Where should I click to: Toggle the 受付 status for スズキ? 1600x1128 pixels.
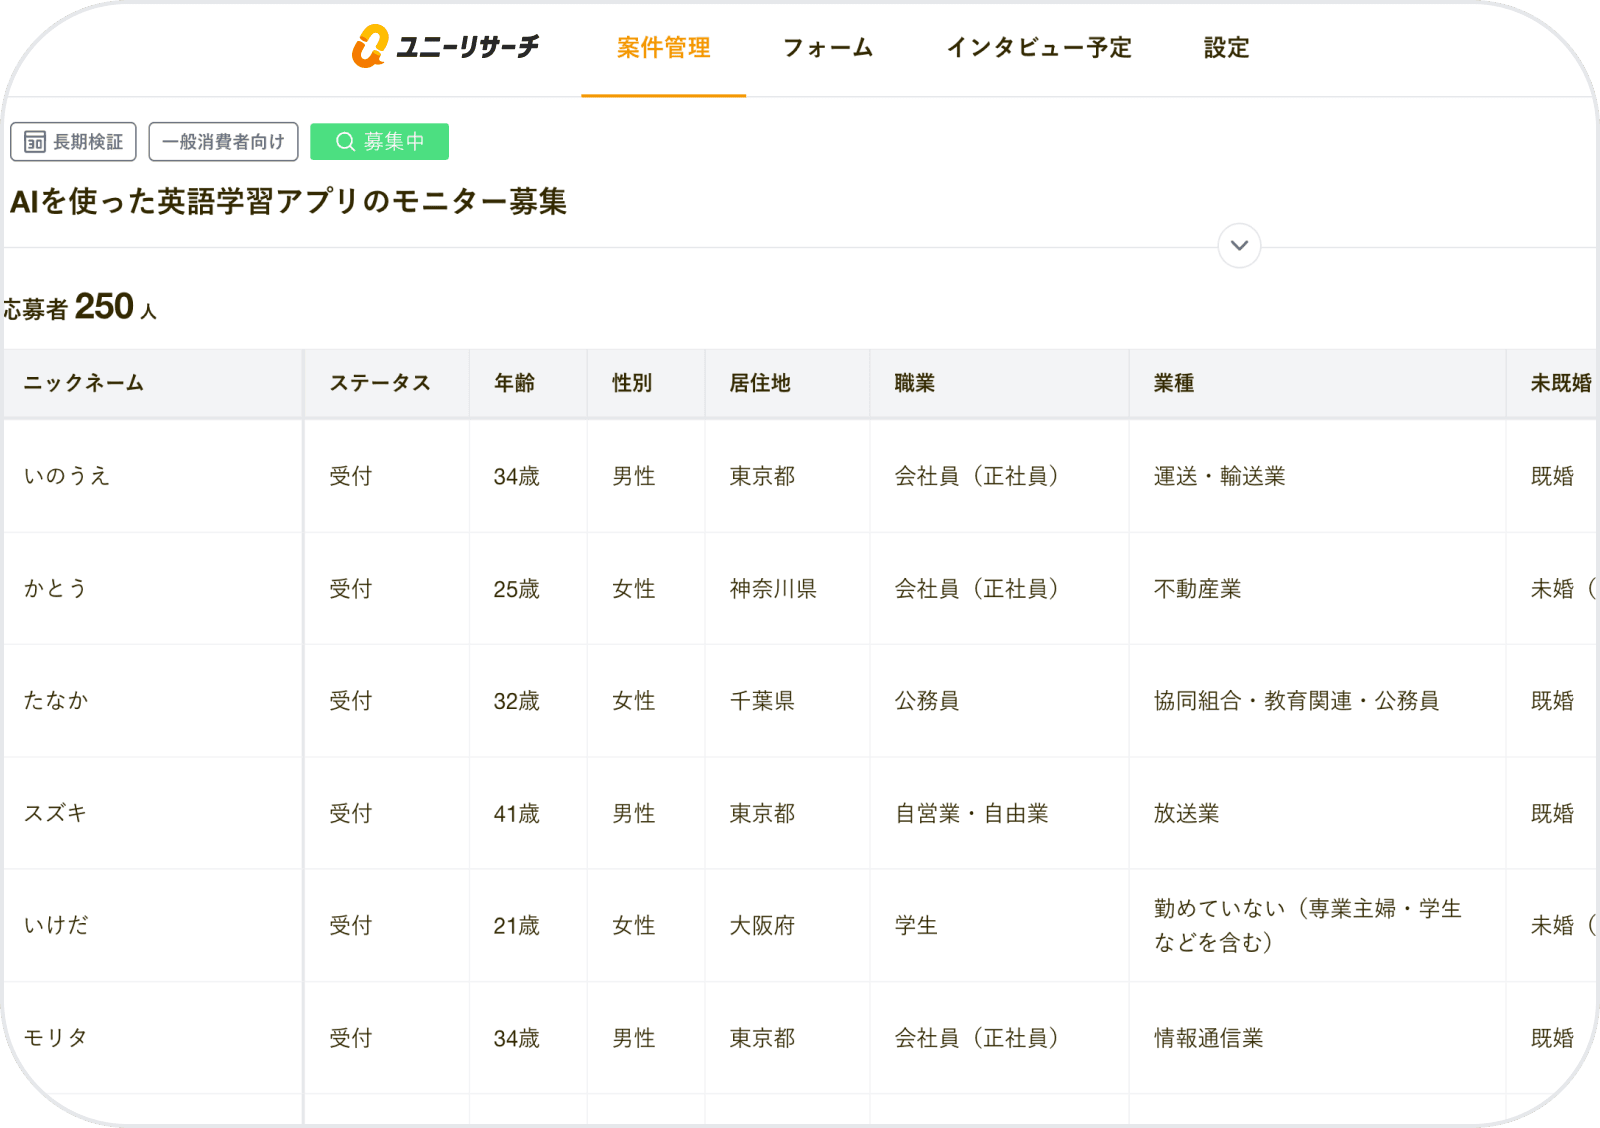[x=347, y=814]
